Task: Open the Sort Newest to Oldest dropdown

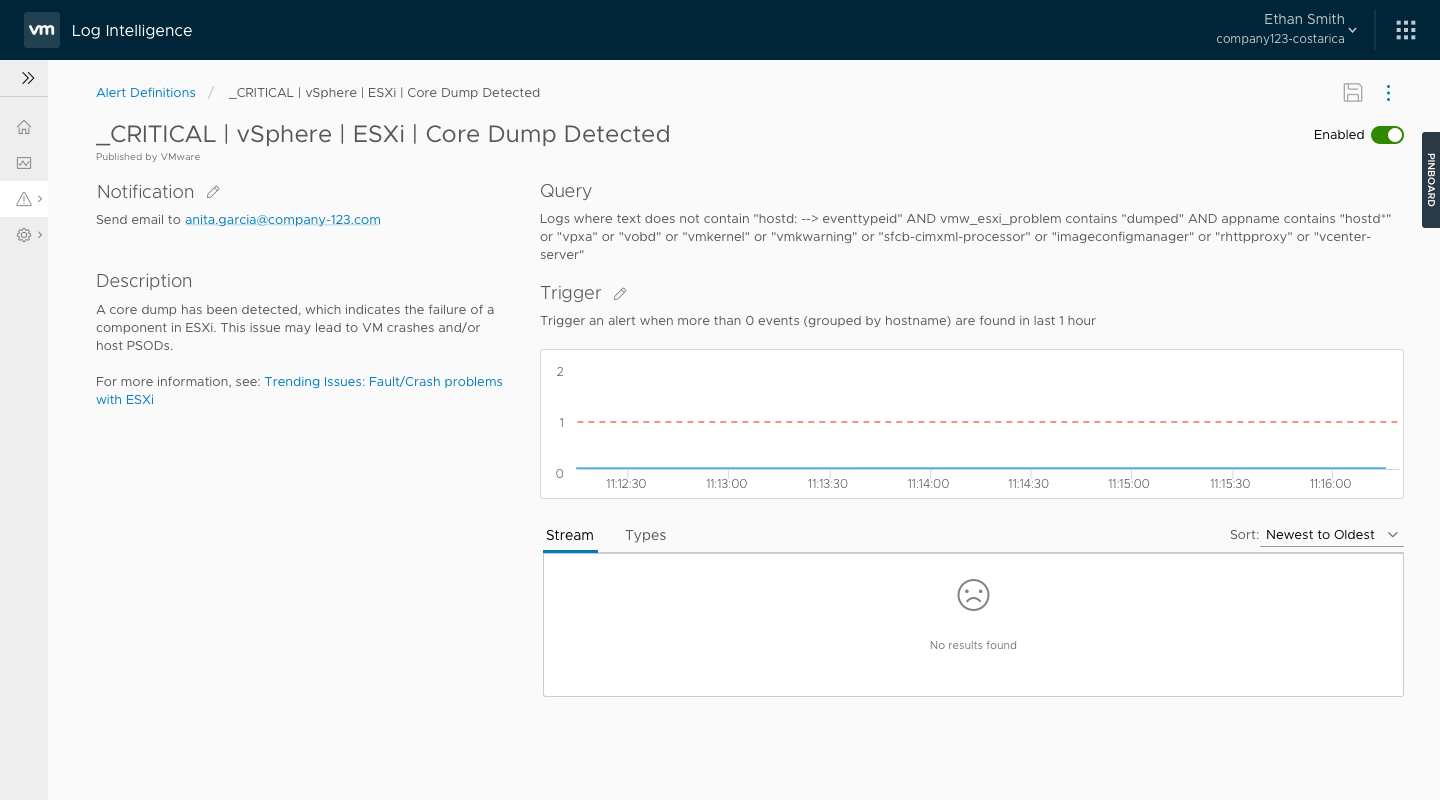Action: coord(1332,535)
